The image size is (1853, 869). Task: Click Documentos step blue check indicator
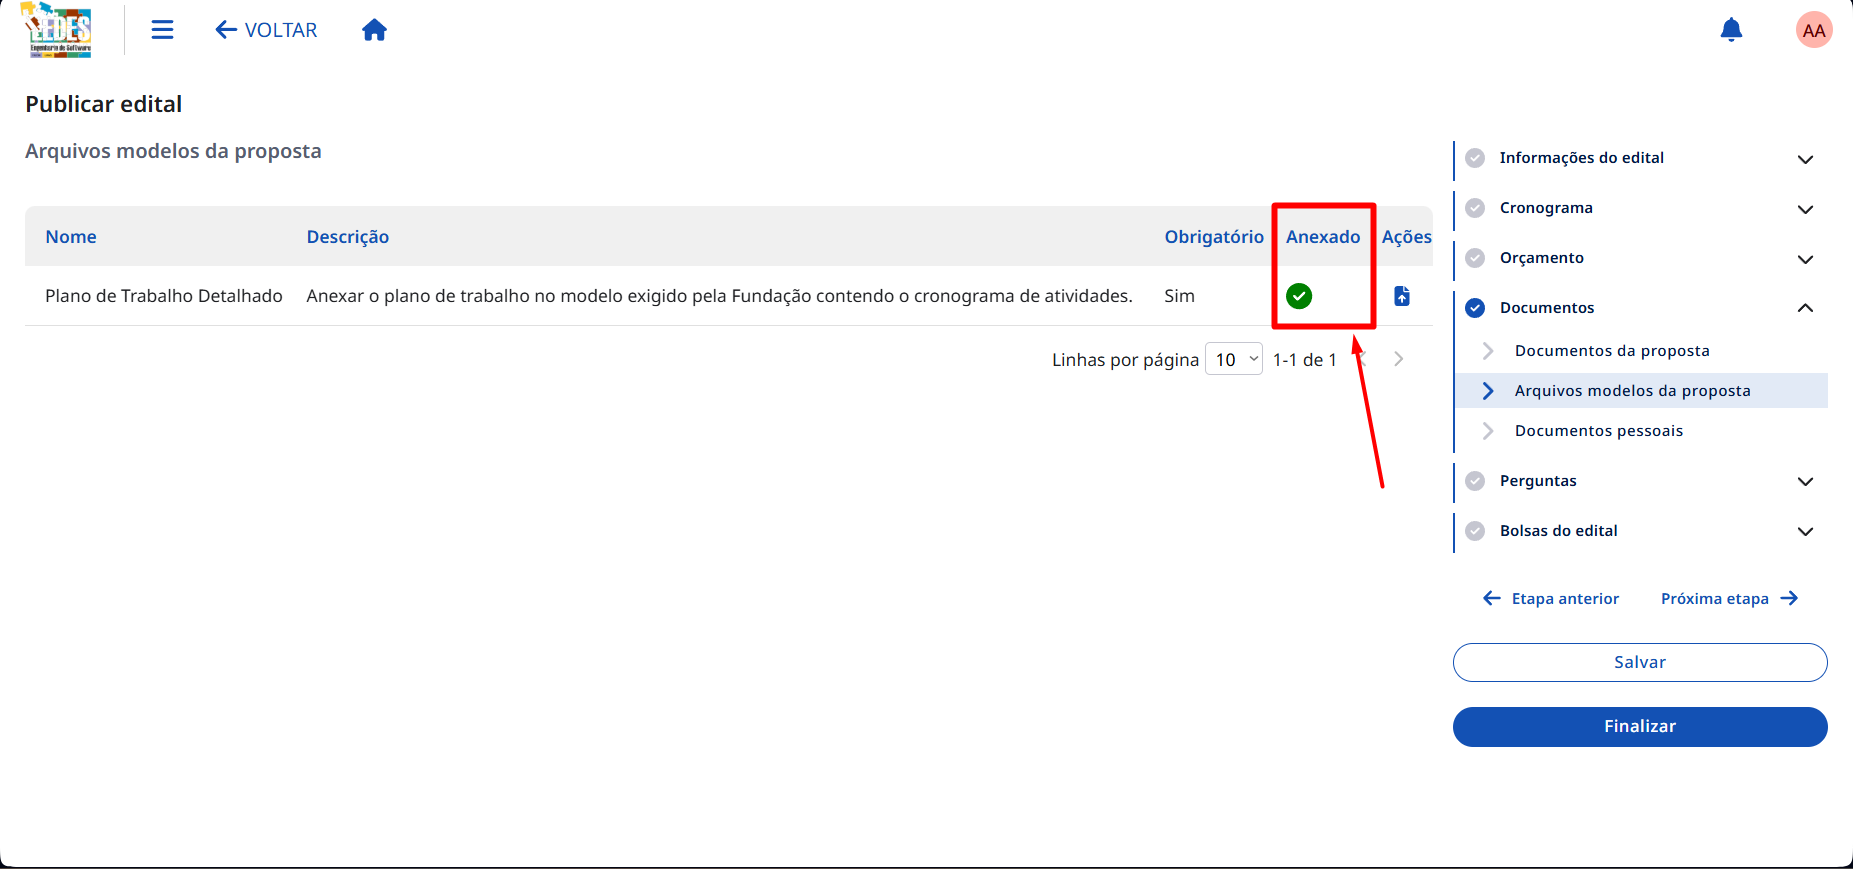tap(1475, 308)
